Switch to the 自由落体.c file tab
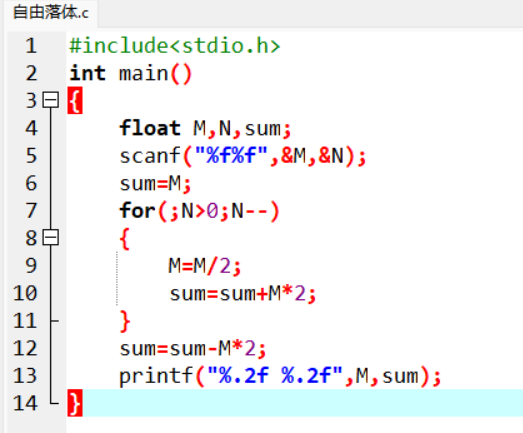523x433 pixels. click(51, 13)
